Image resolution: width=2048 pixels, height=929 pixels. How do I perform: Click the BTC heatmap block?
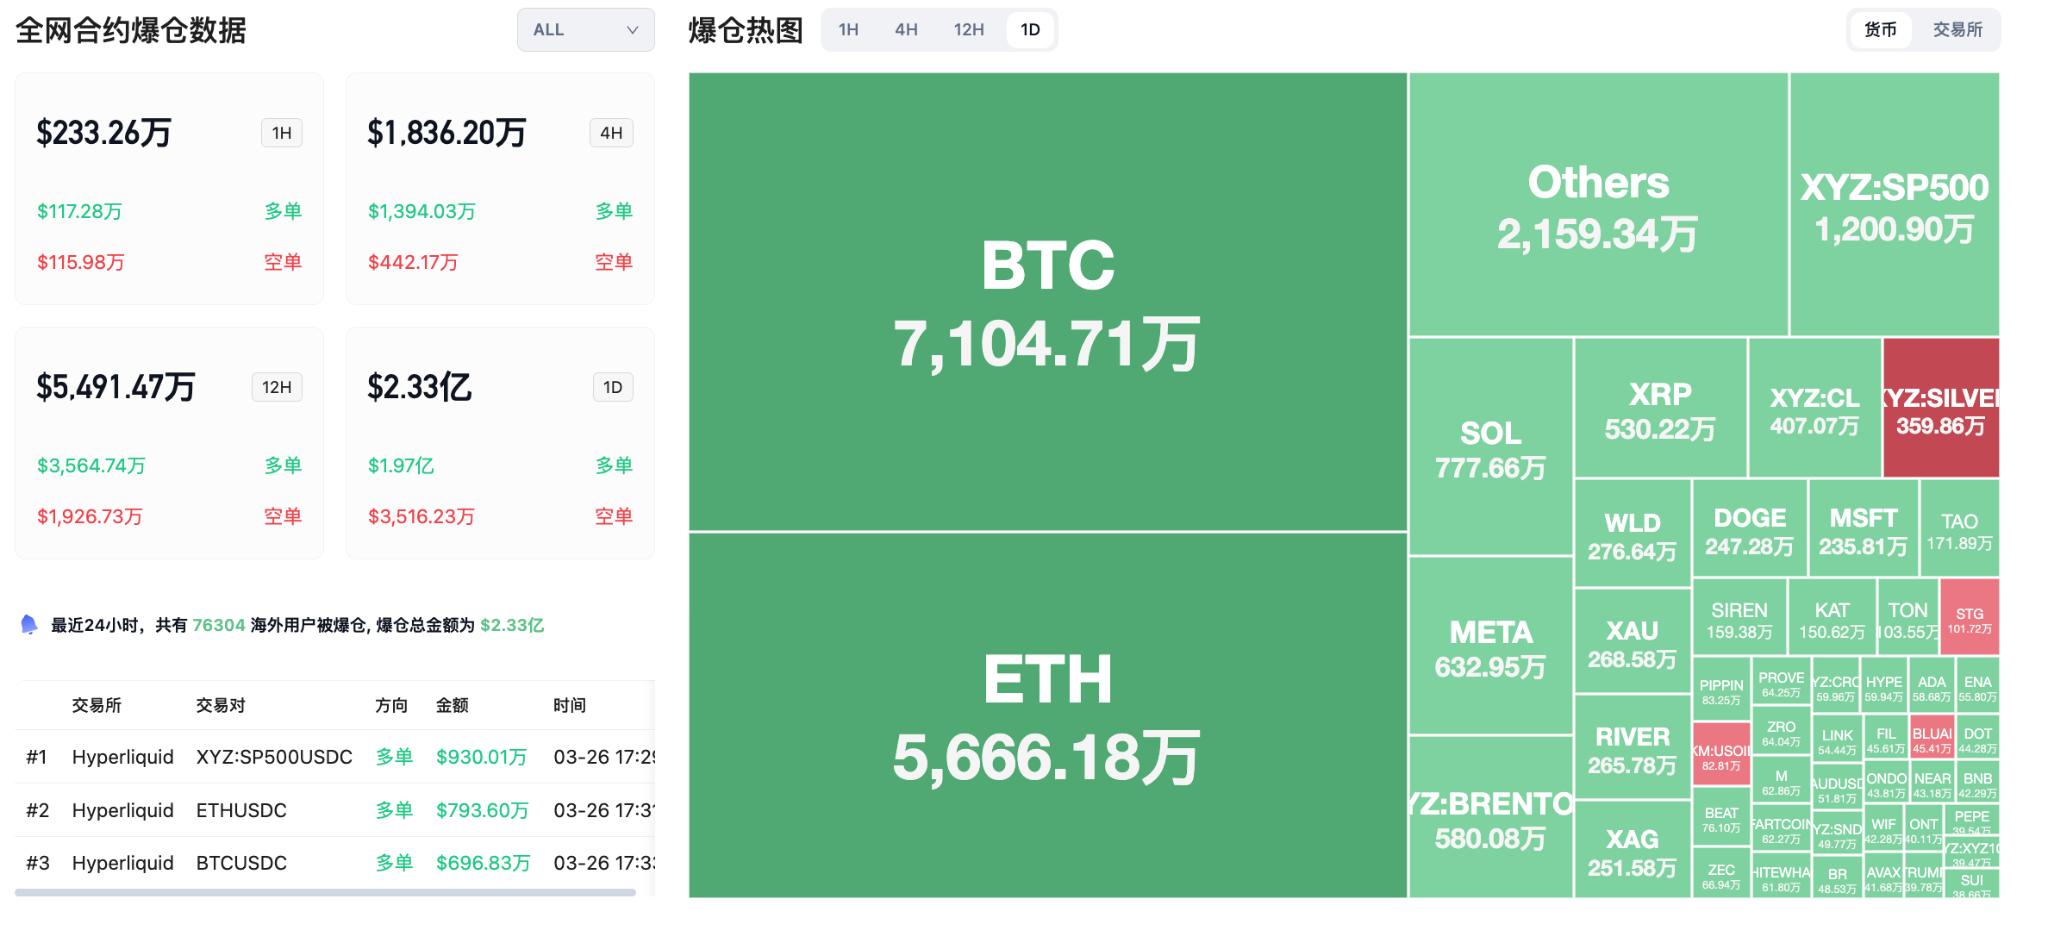tap(1047, 302)
